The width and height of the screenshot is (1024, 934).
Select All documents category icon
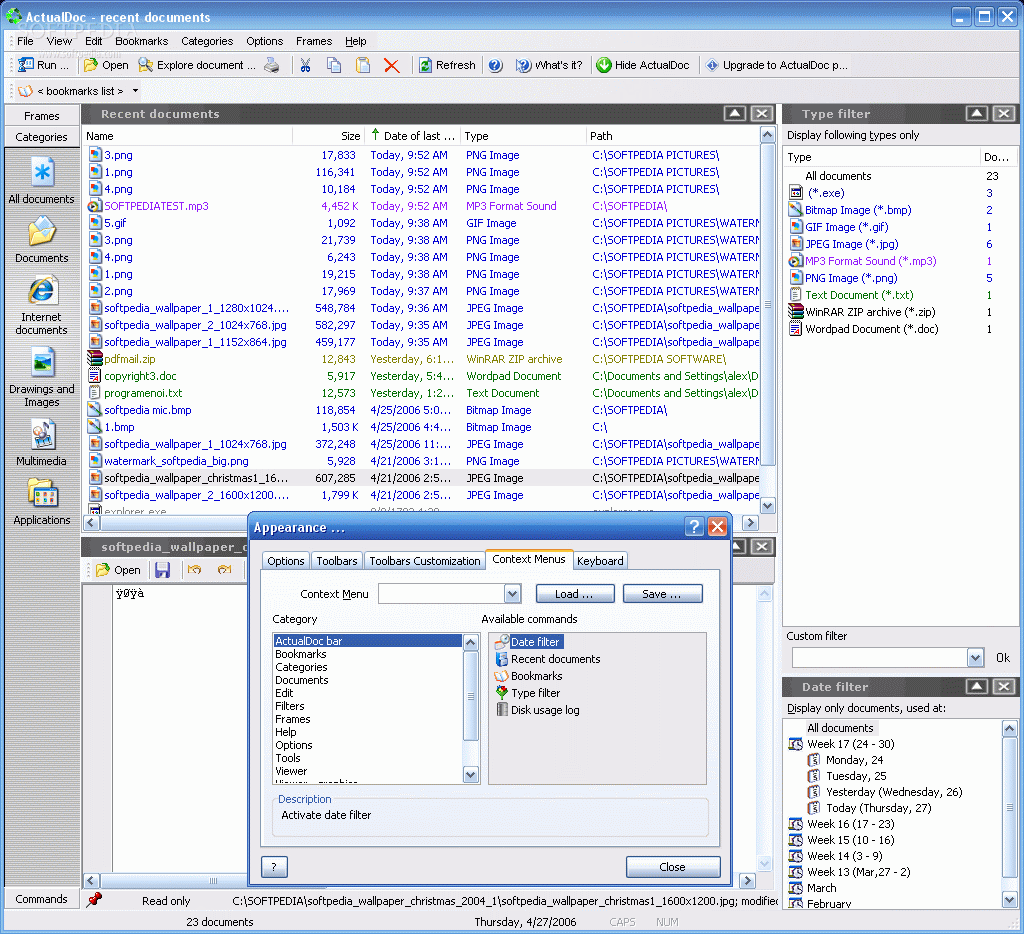[42, 172]
